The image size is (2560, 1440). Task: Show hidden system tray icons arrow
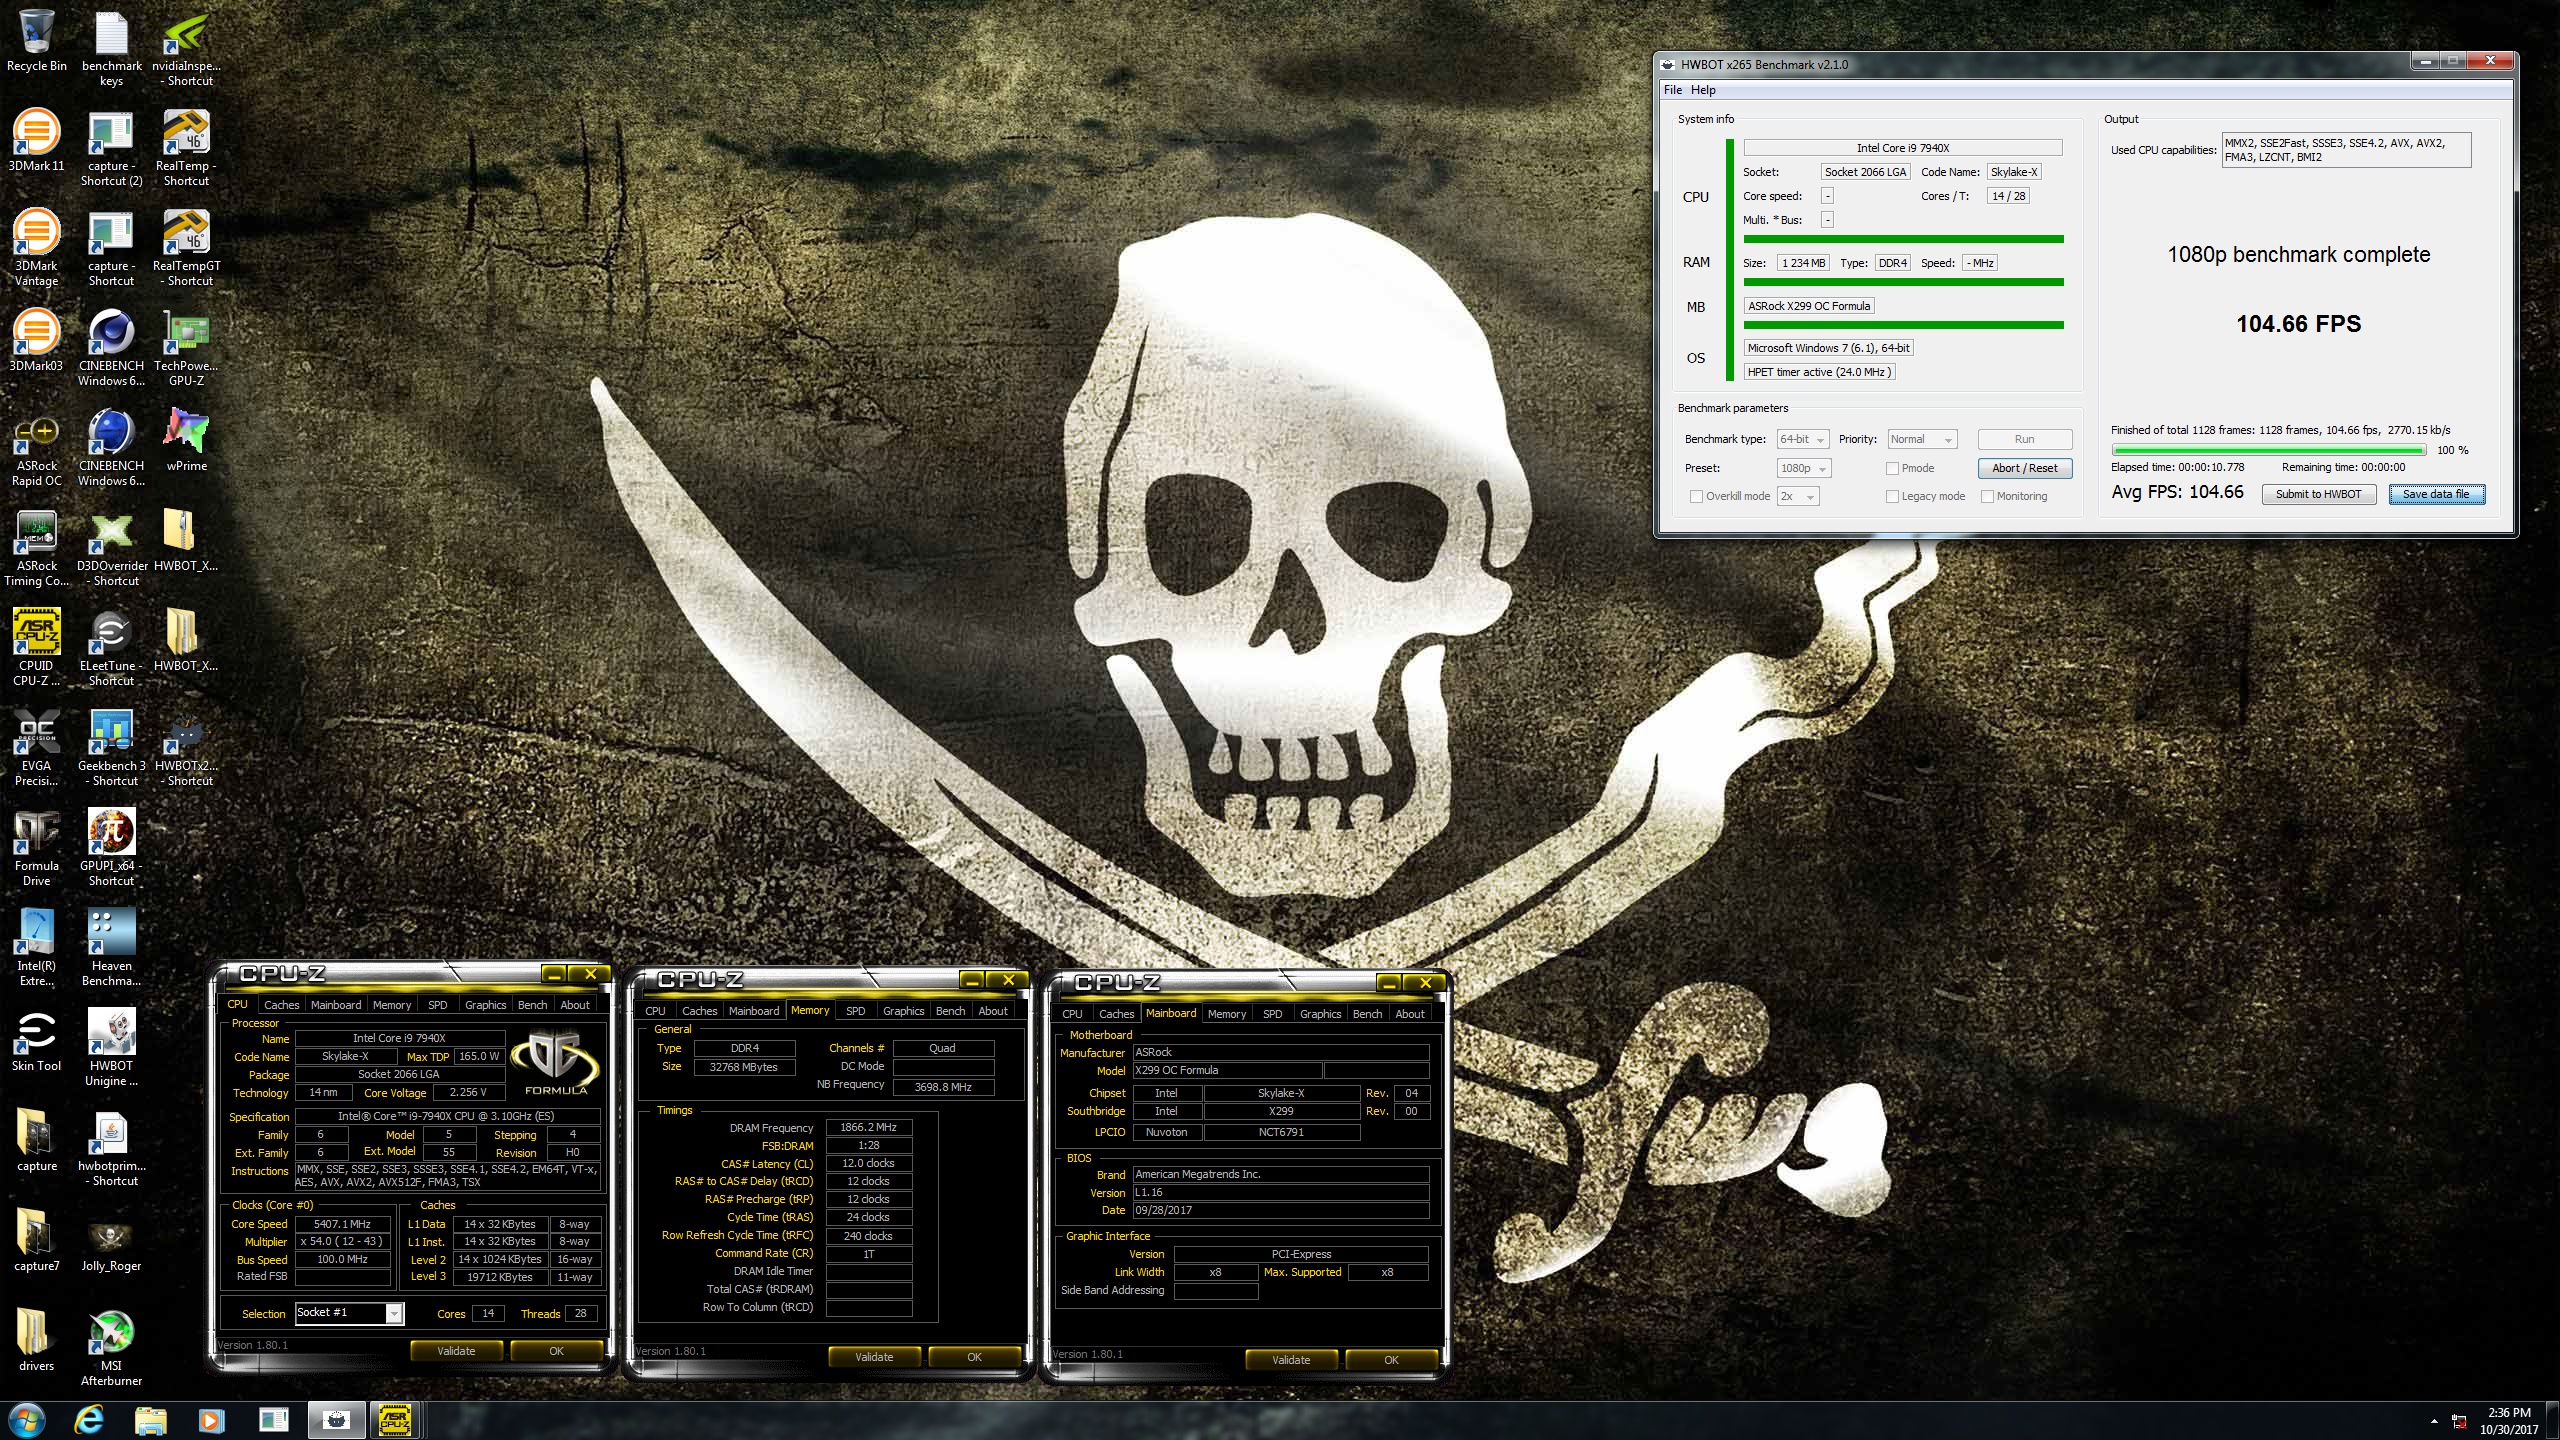pos(2434,1421)
